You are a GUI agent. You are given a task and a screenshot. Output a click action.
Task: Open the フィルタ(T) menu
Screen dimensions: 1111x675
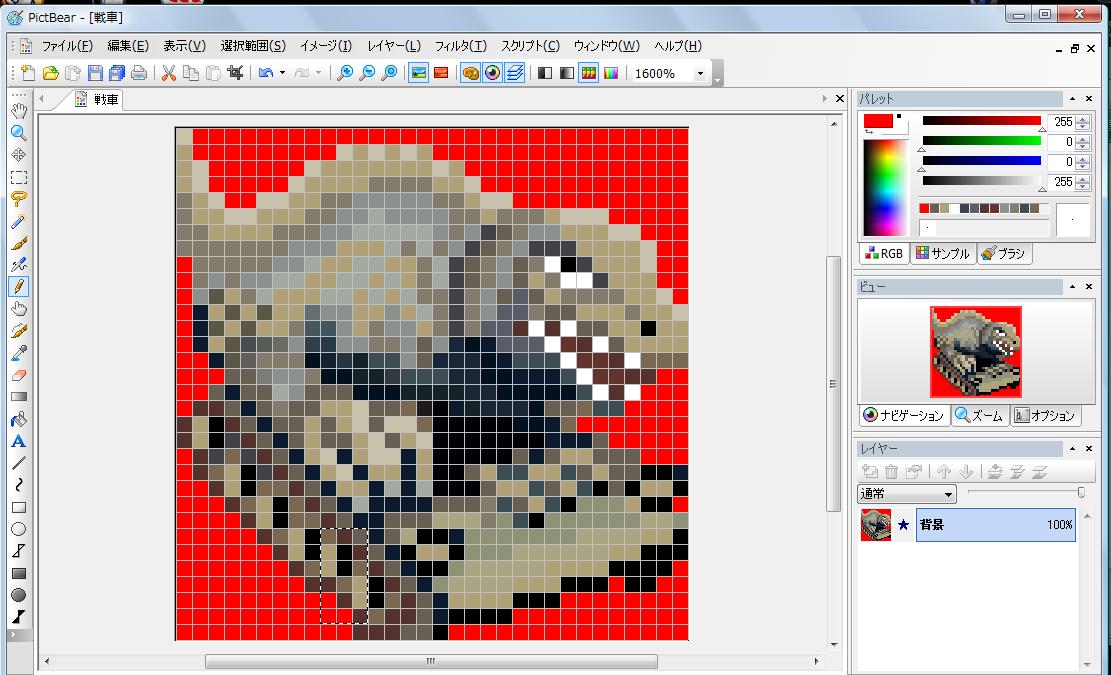pyautogui.click(x=461, y=46)
